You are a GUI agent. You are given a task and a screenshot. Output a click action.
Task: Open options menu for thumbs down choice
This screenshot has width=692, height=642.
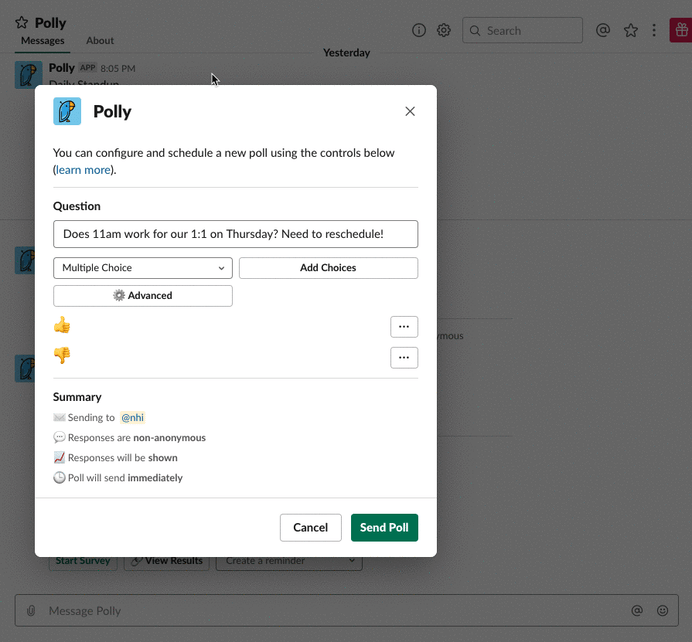[404, 358]
